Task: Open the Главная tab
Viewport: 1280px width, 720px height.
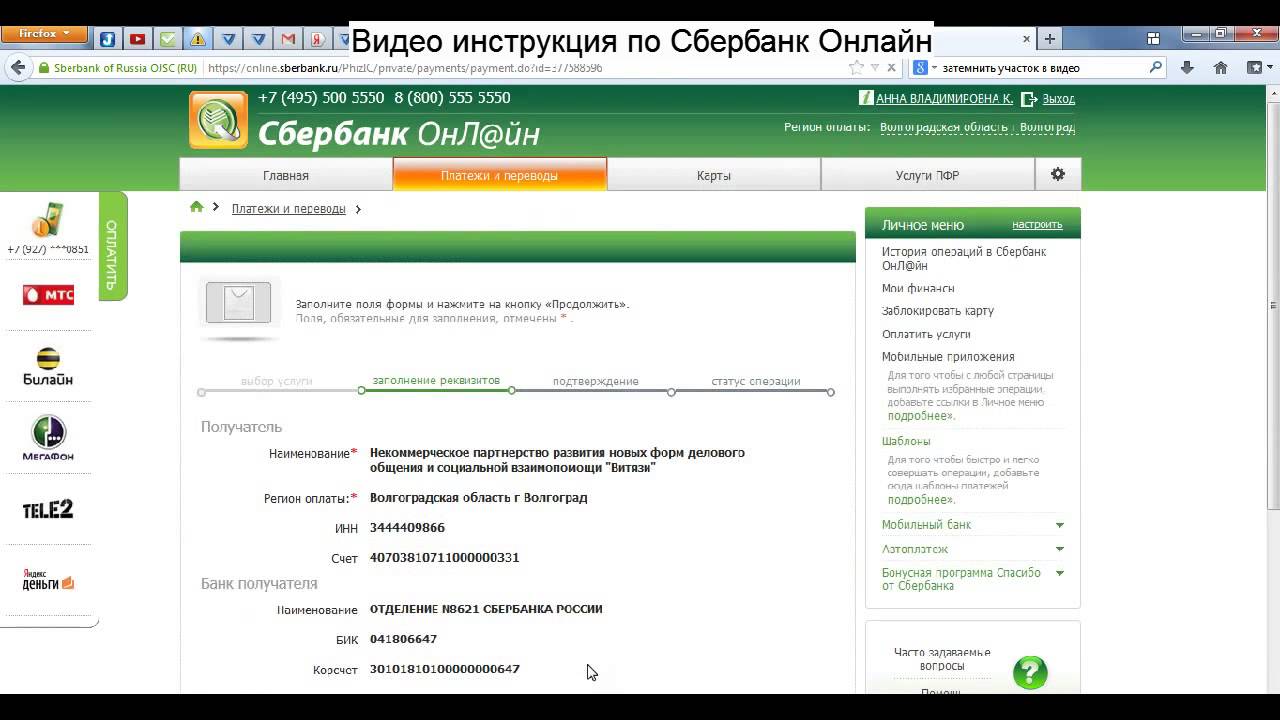Action: click(x=286, y=175)
